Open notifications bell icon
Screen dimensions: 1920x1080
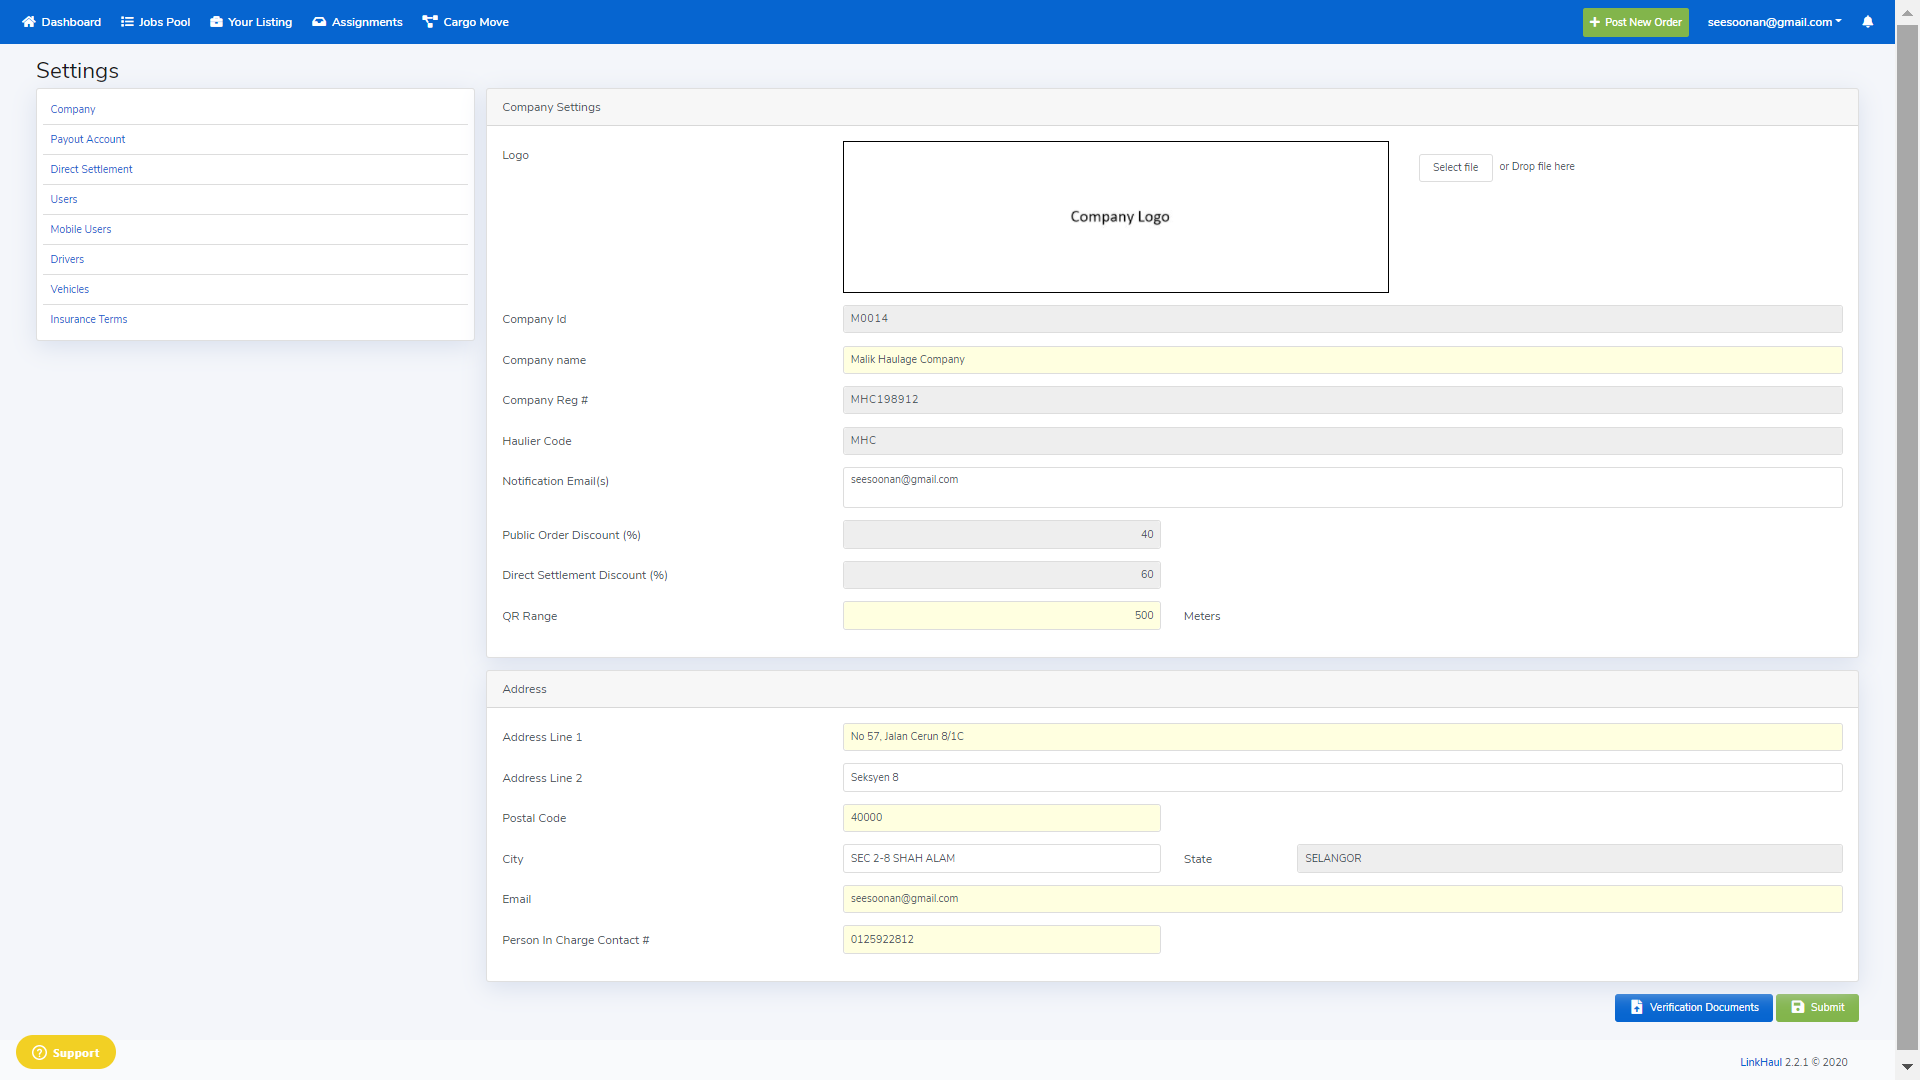[x=1867, y=22]
